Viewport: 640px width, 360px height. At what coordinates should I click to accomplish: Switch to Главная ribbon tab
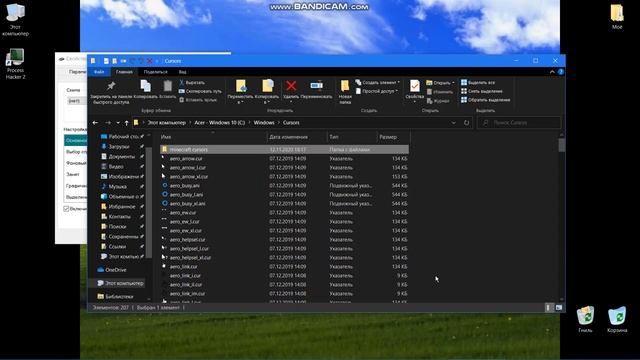click(x=124, y=72)
